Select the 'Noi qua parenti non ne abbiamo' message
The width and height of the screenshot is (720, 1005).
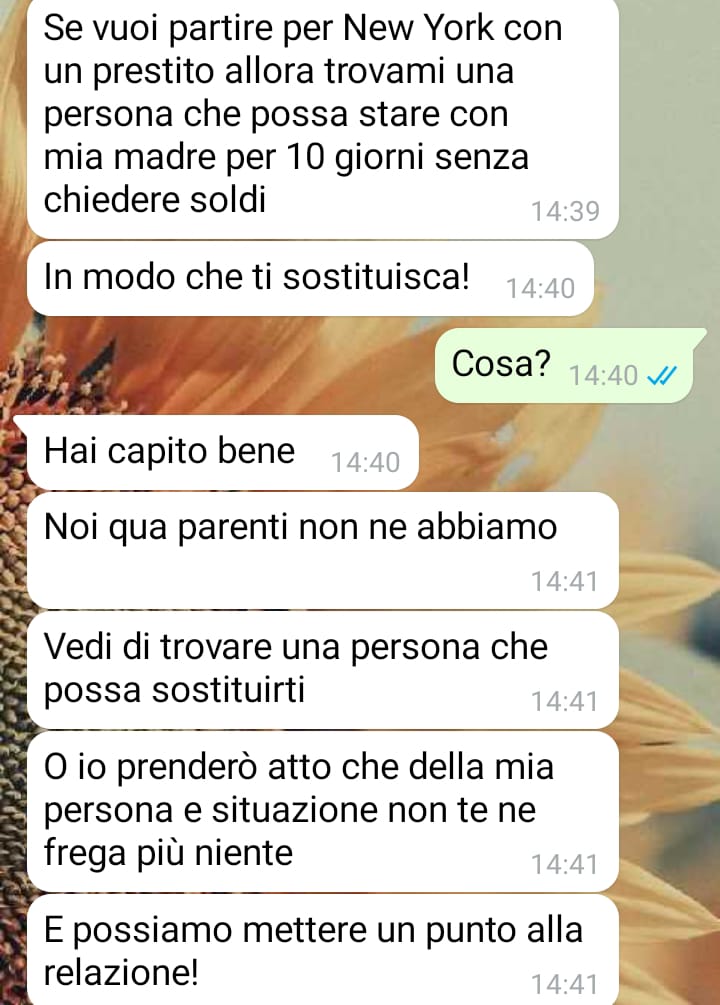[x=322, y=551]
